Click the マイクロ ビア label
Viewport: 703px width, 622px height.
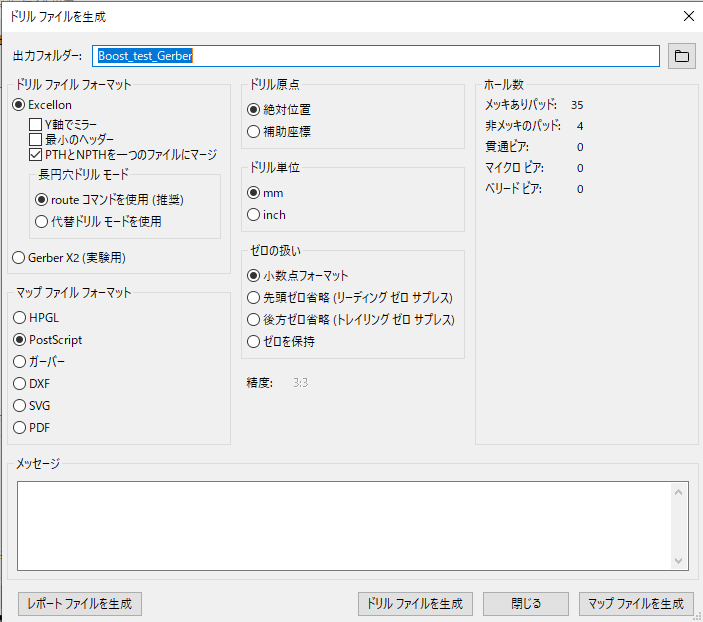point(514,168)
